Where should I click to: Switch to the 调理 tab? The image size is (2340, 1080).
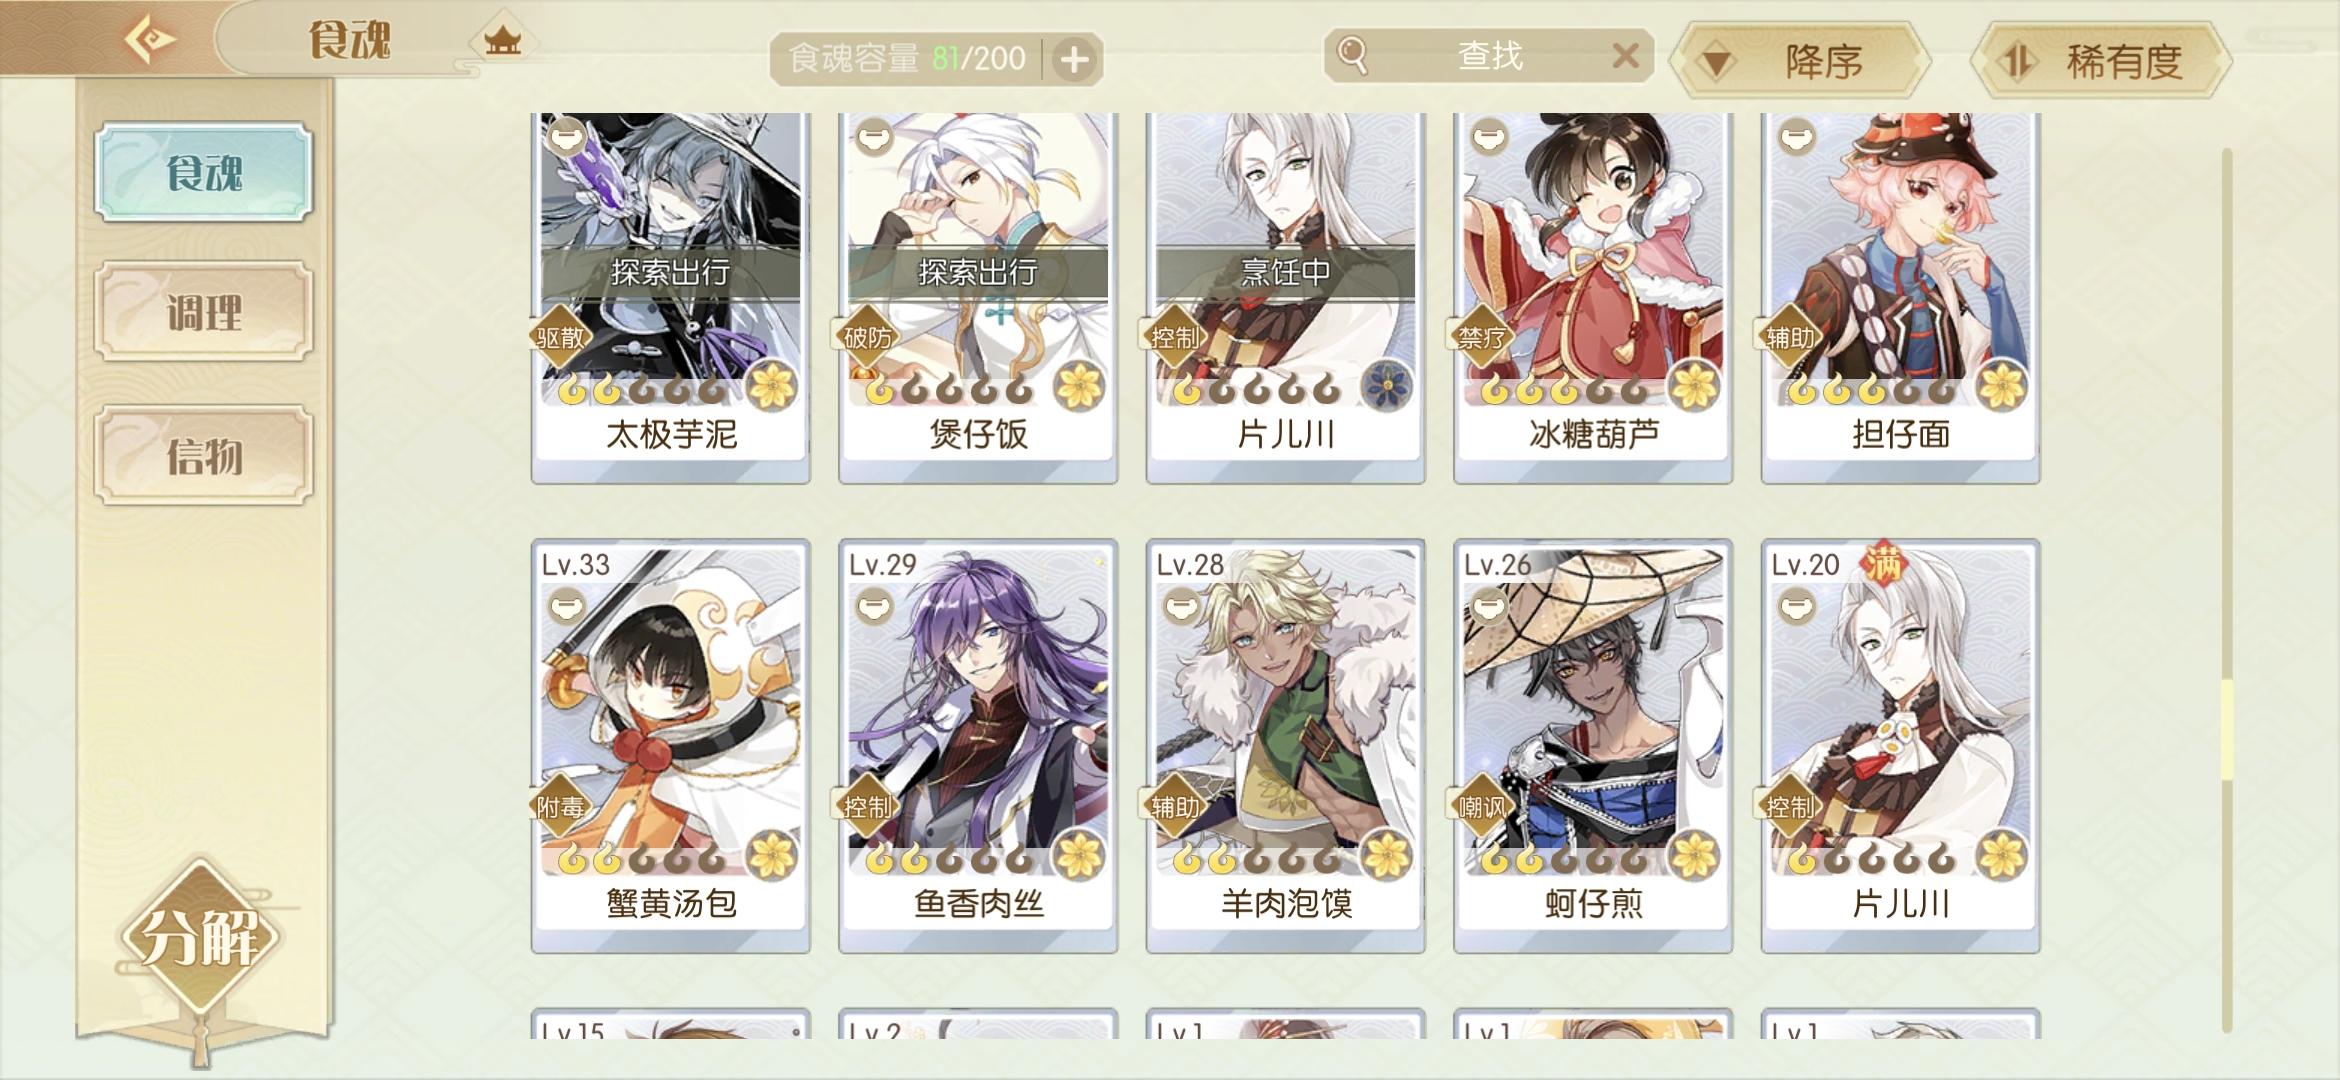pyautogui.click(x=204, y=312)
